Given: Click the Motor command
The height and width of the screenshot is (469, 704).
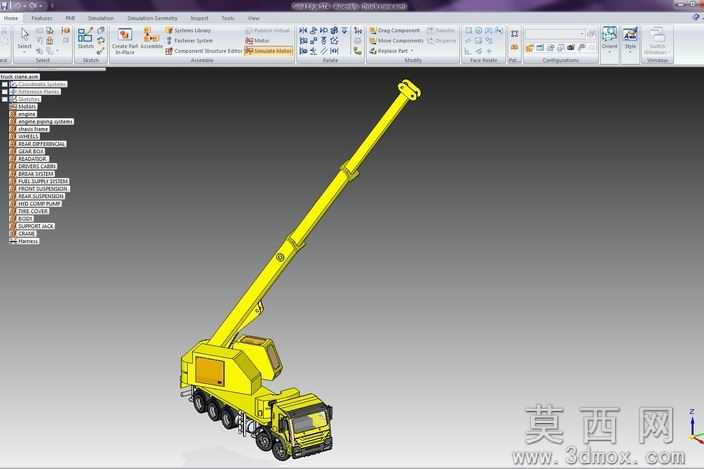Looking at the screenshot, I should 258,41.
